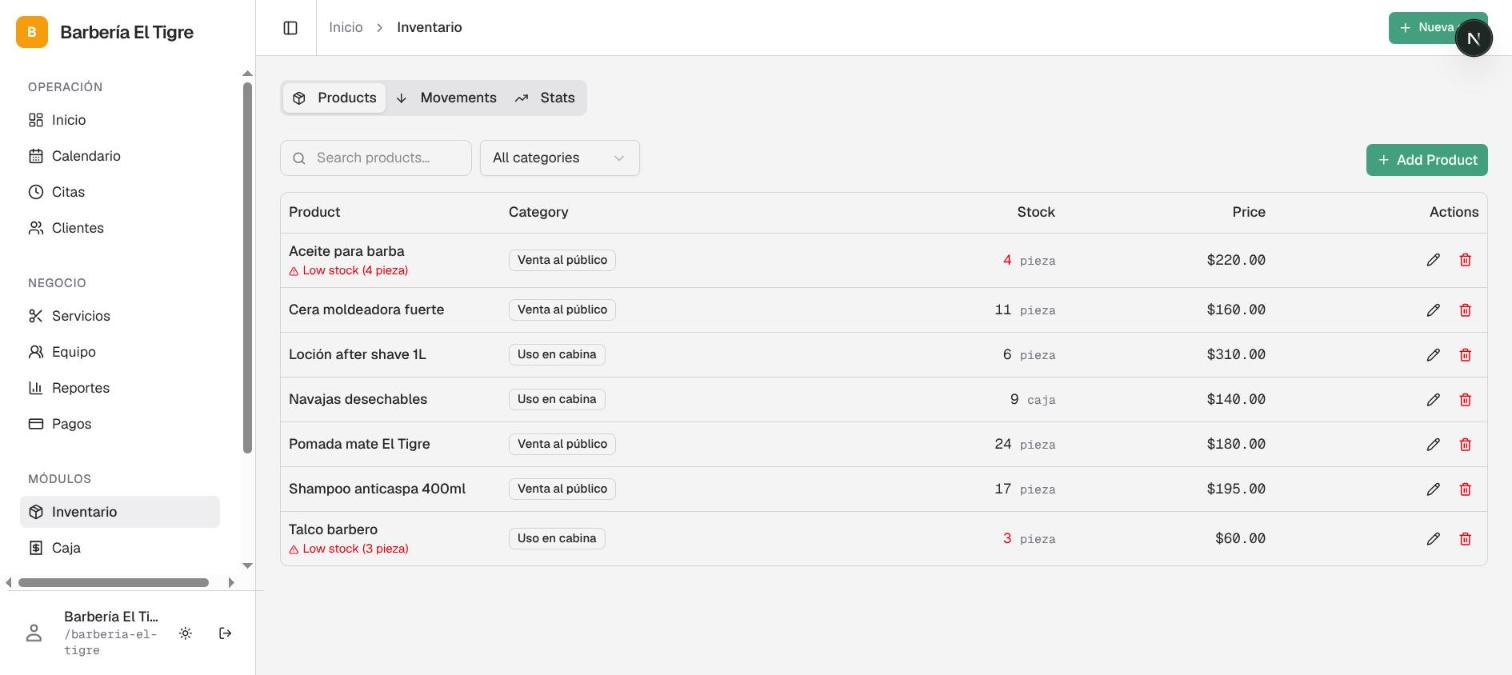The height and width of the screenshot is (675, 1512).
Task: Switch to the Products tab
Action: click(x=334, y=98)
